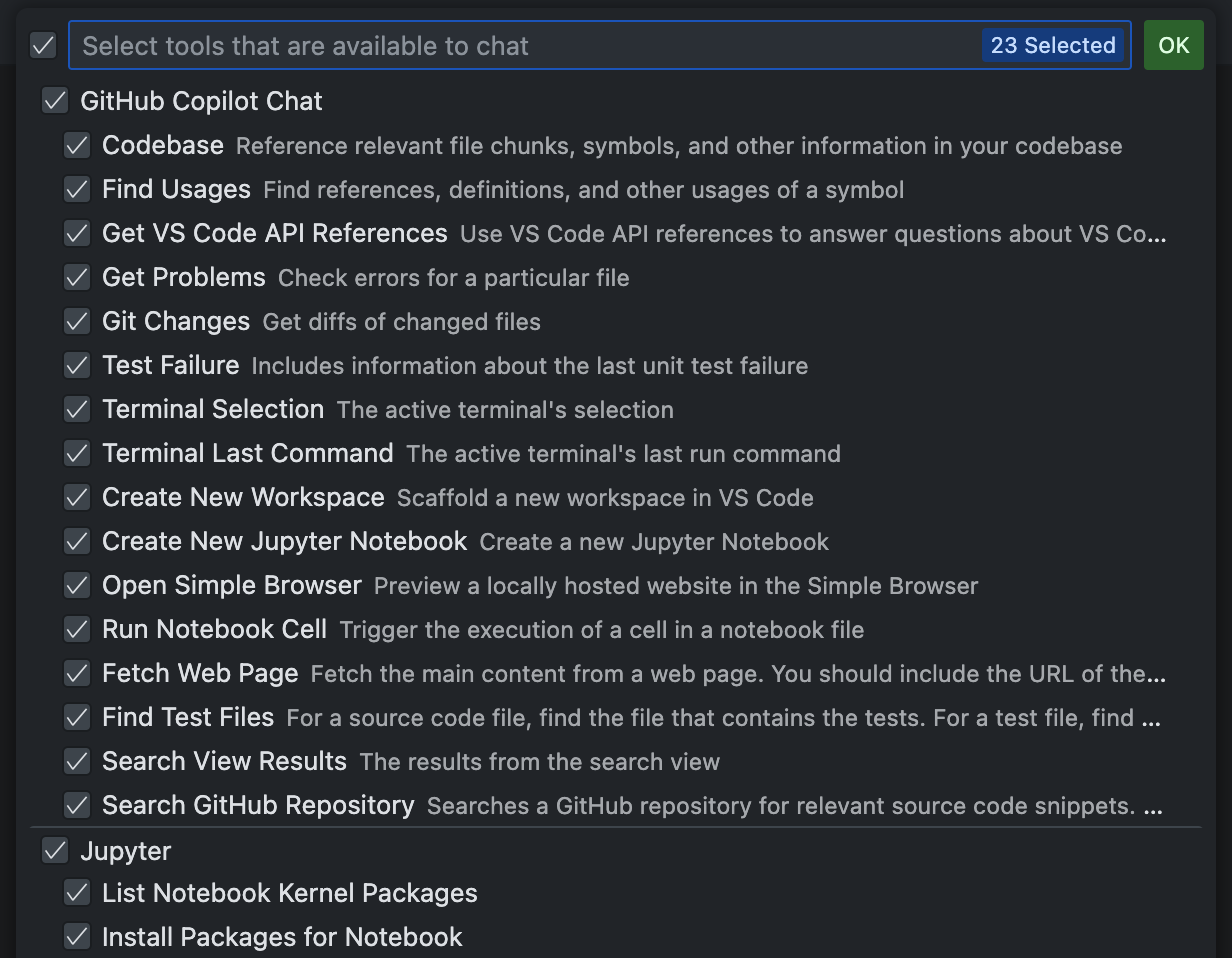Select 'Search GitHub Repository' label
This screenshot has height=958, width=1232.
[x=258, y=805]
